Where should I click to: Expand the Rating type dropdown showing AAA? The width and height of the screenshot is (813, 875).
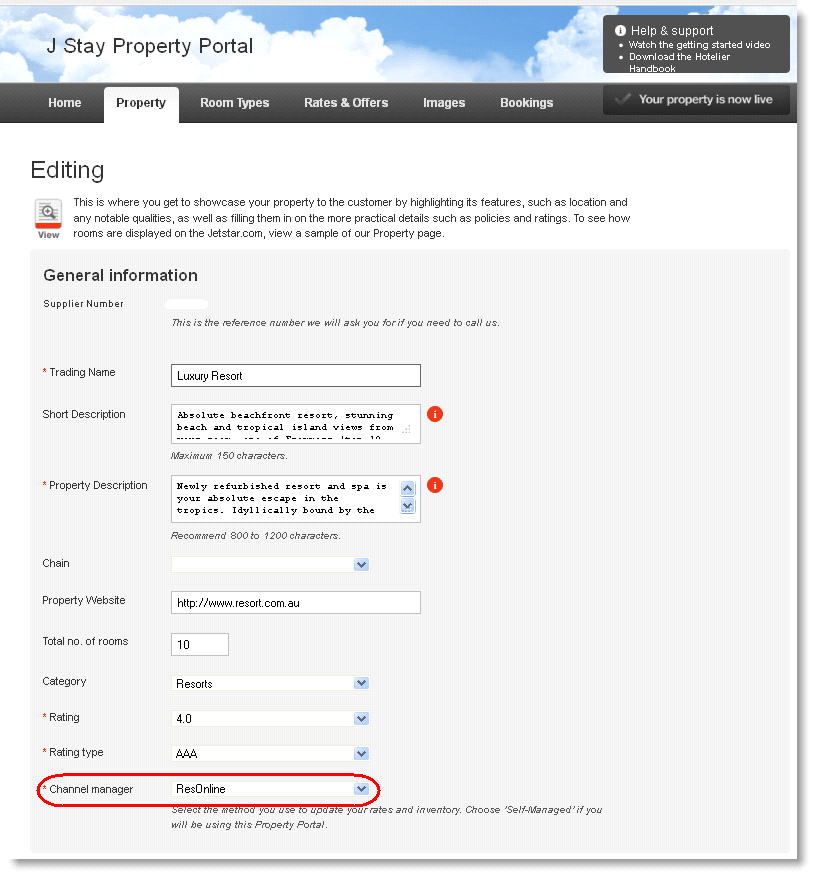pyautogui.click(x=270, y=753)
